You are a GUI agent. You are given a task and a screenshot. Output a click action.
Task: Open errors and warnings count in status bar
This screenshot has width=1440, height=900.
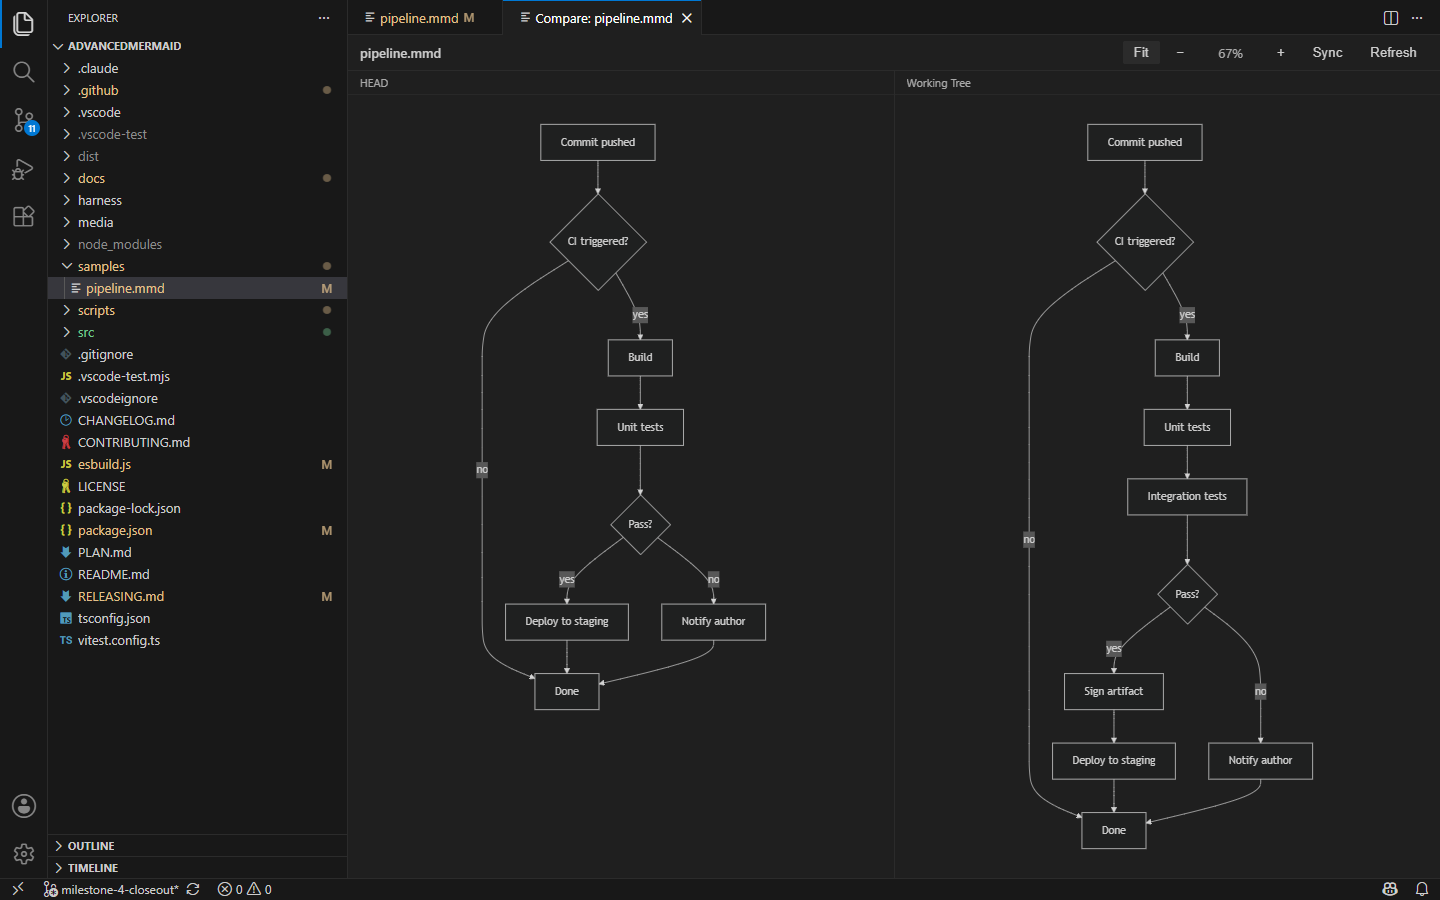[245, 889]
